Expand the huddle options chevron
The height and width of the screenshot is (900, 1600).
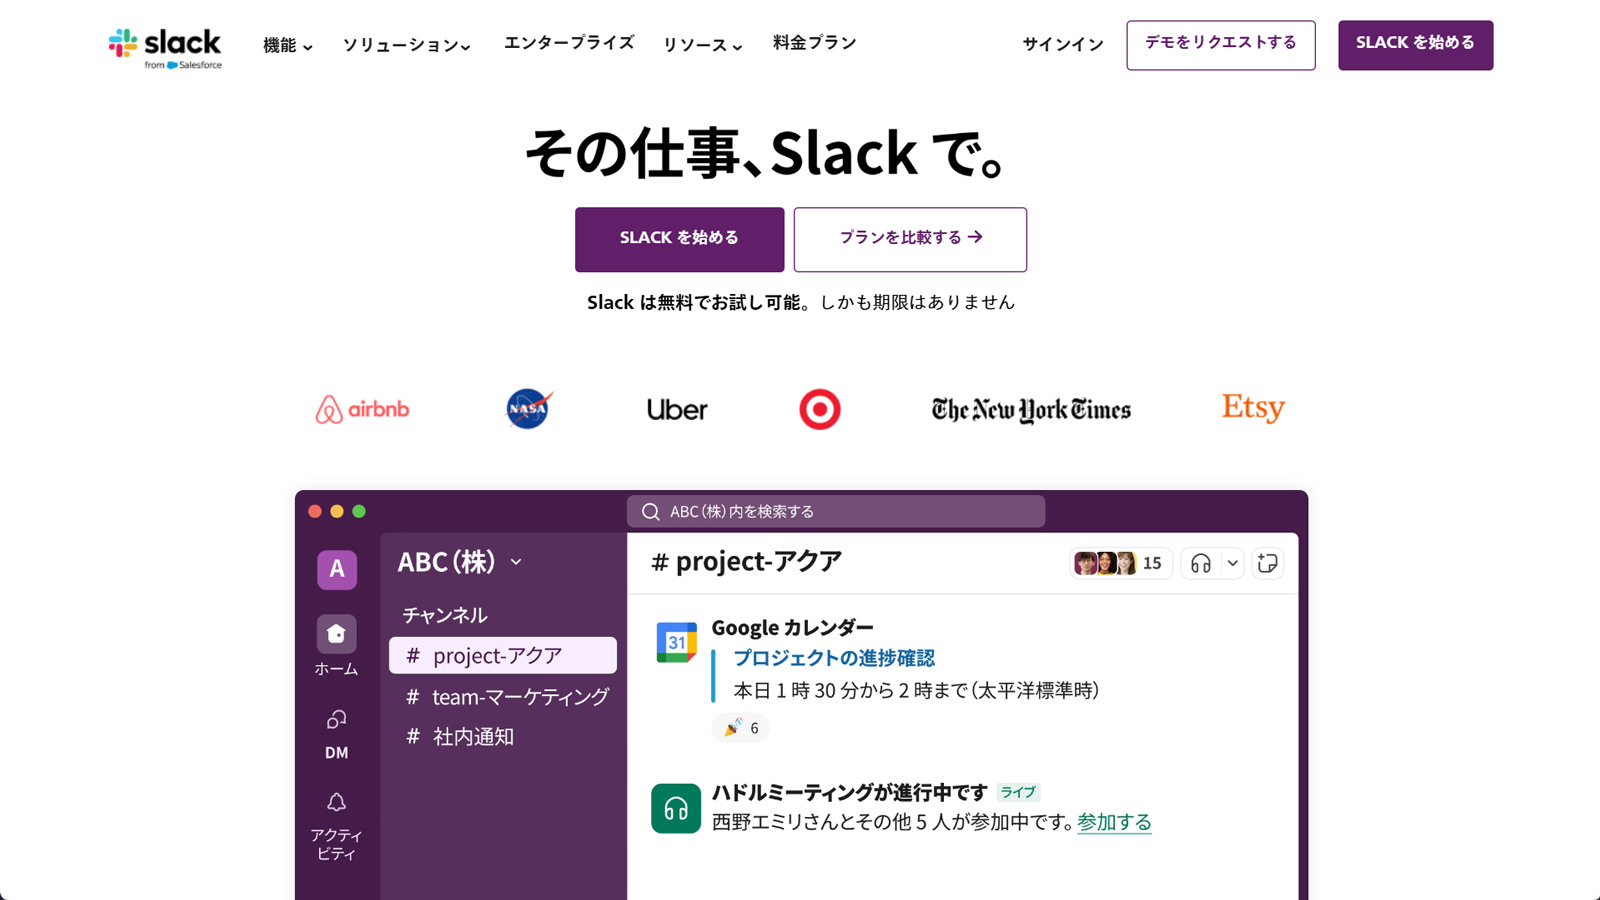tap(1233, 564)
